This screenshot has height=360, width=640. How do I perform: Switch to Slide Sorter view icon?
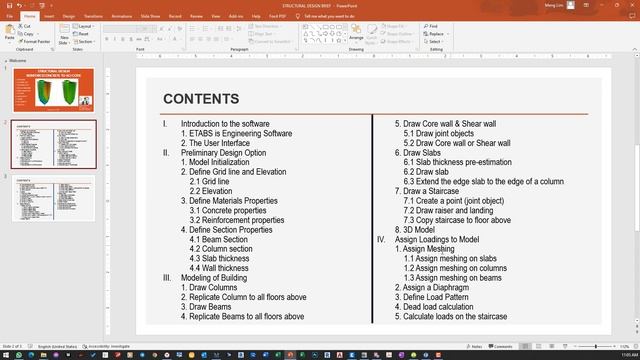pyautogui.click(x=538, y=347)
